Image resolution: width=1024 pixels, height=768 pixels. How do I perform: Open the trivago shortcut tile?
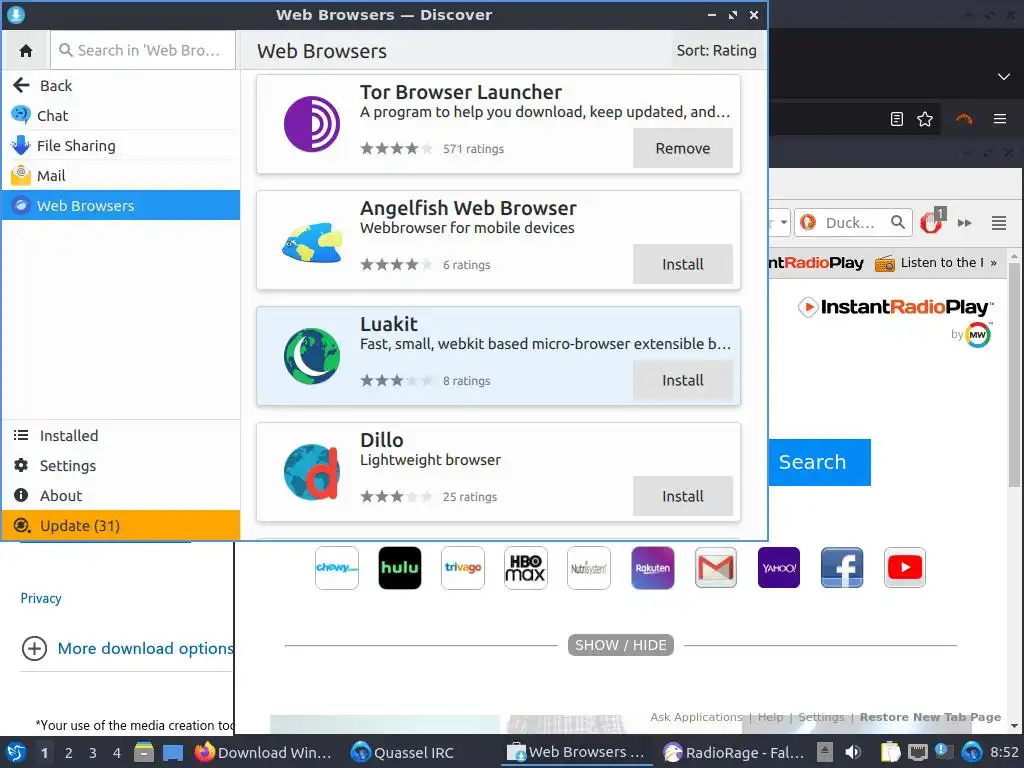click(x=463, y=568)
